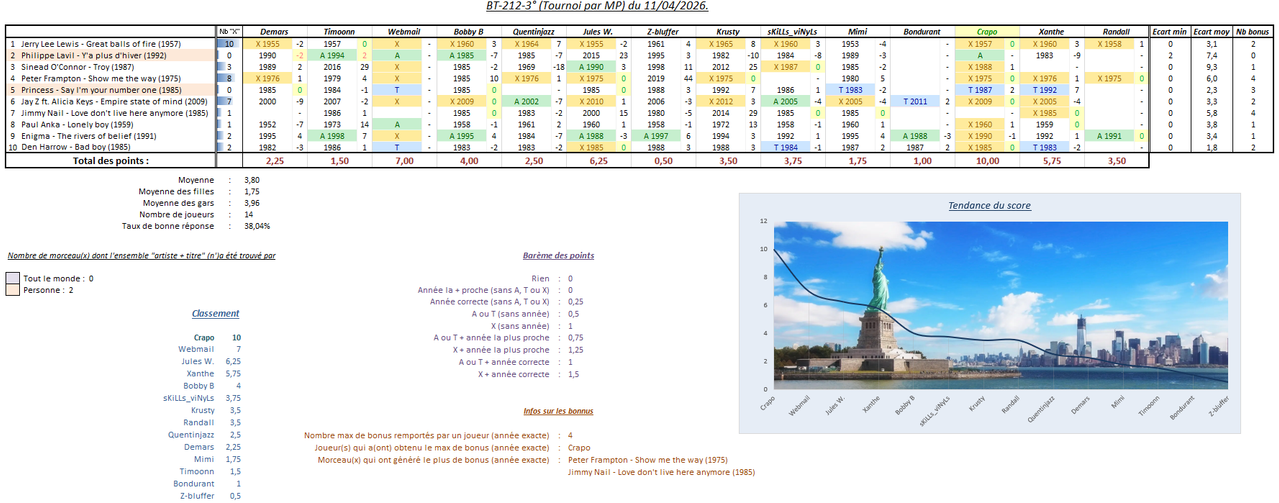The image size is (1279, 503).
Task: Select the Crapo total "10,00" in totals row
Action: (x=986, y=160)
